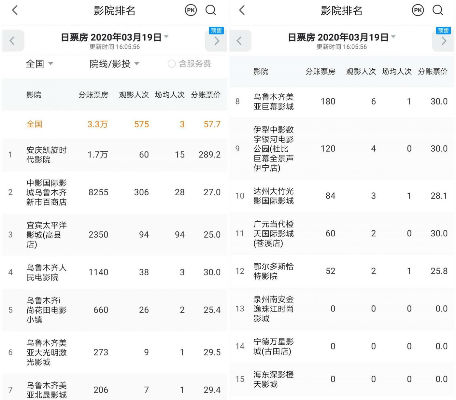Sort by 分账票房 column on left screen
The width and height of the screenshot is (456, 400).
tap(93, 95)
